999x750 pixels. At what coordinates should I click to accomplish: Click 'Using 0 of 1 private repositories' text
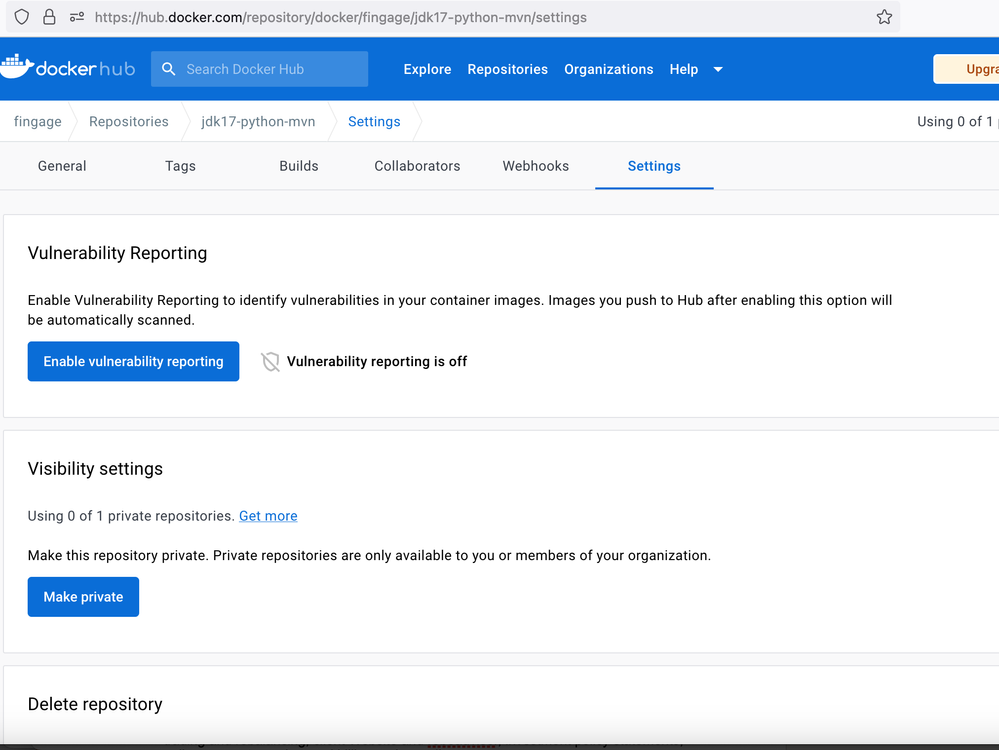tap(131, 516)
